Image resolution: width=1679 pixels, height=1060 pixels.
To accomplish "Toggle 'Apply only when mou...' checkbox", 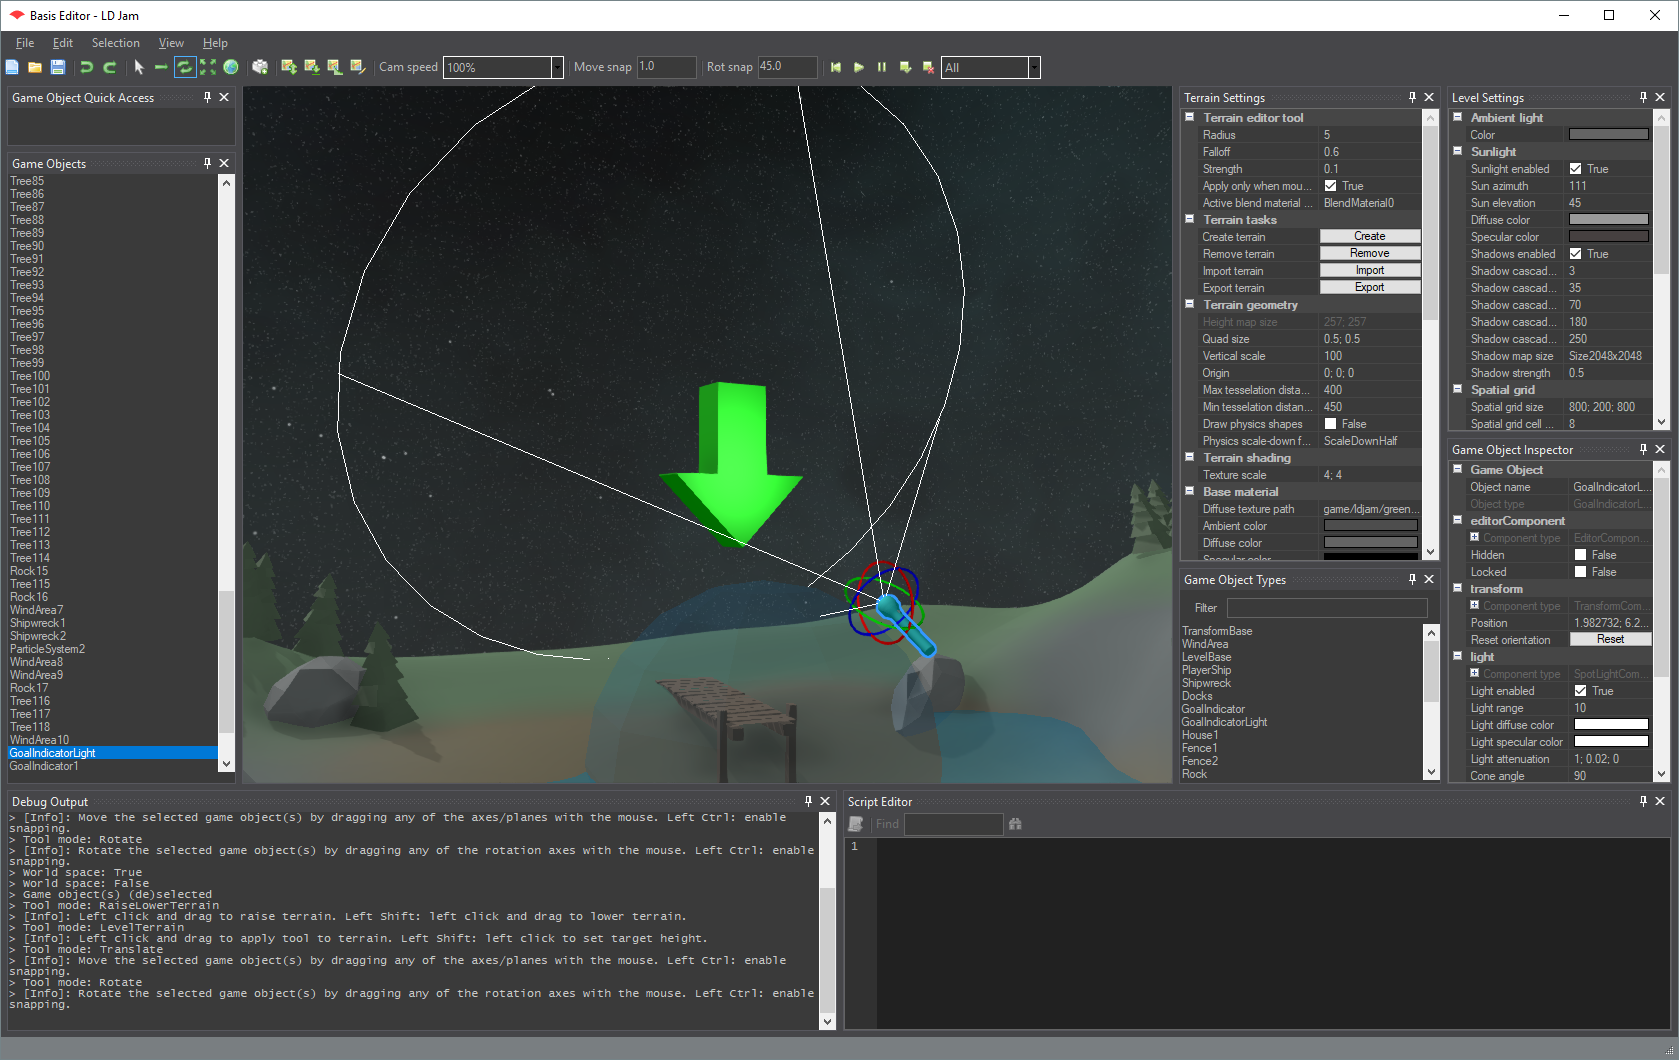I will click(x=1331, y=186).
